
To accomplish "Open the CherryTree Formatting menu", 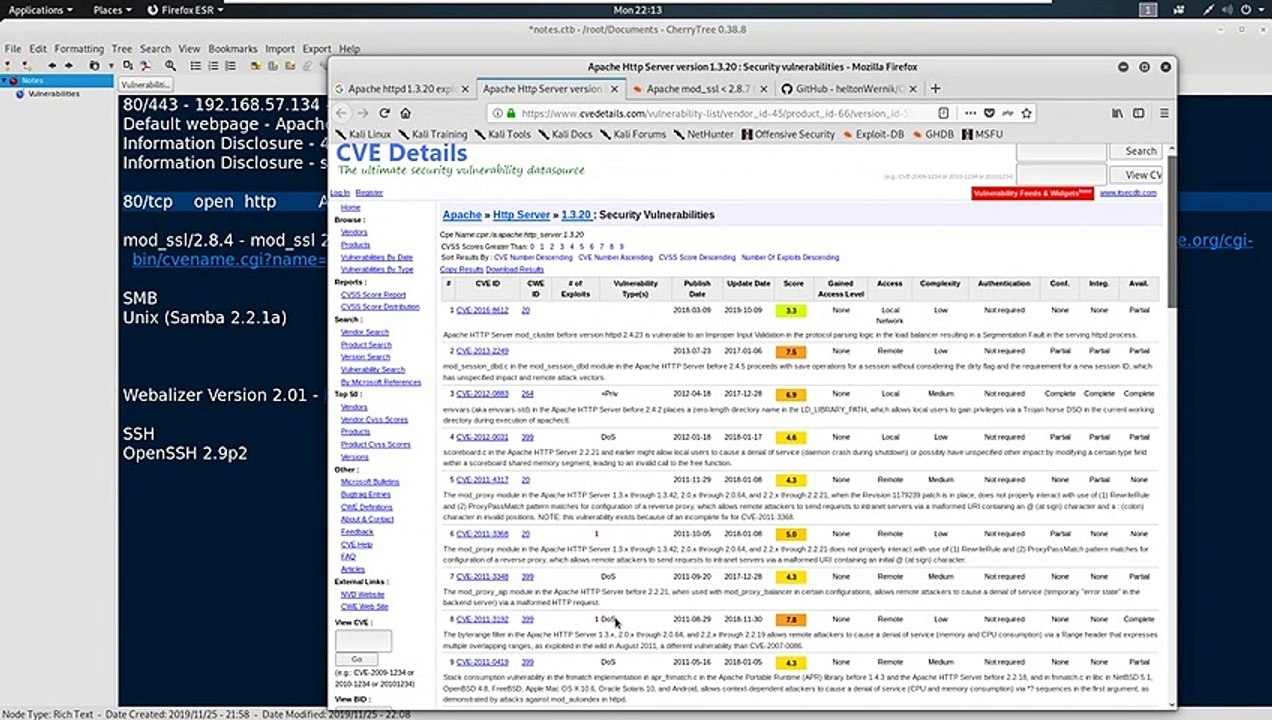I will pos(79,48).
